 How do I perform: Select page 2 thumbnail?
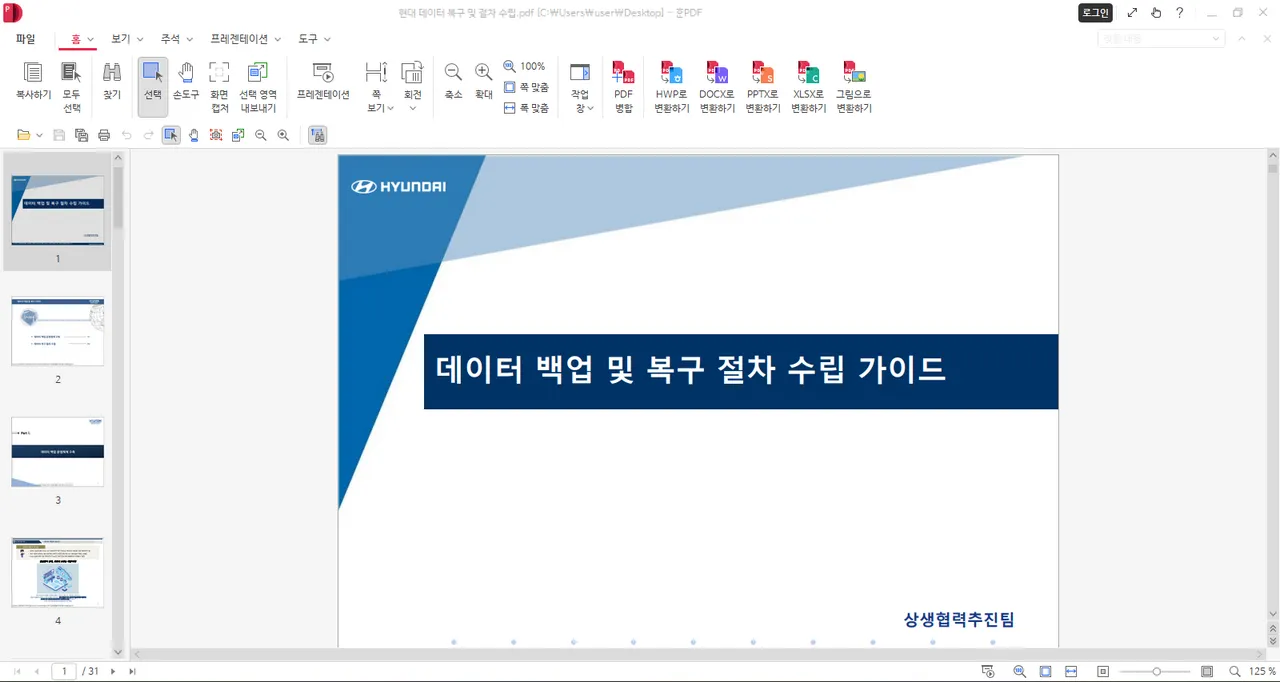58,331
